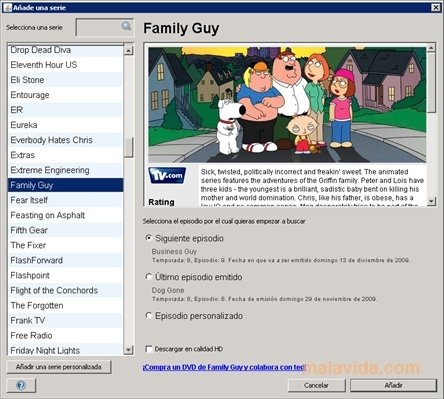Image resolution: width=444 pixels, height=399 pixels.
Task: Select Fear Itself in series list
Action: tap(65, 200)
